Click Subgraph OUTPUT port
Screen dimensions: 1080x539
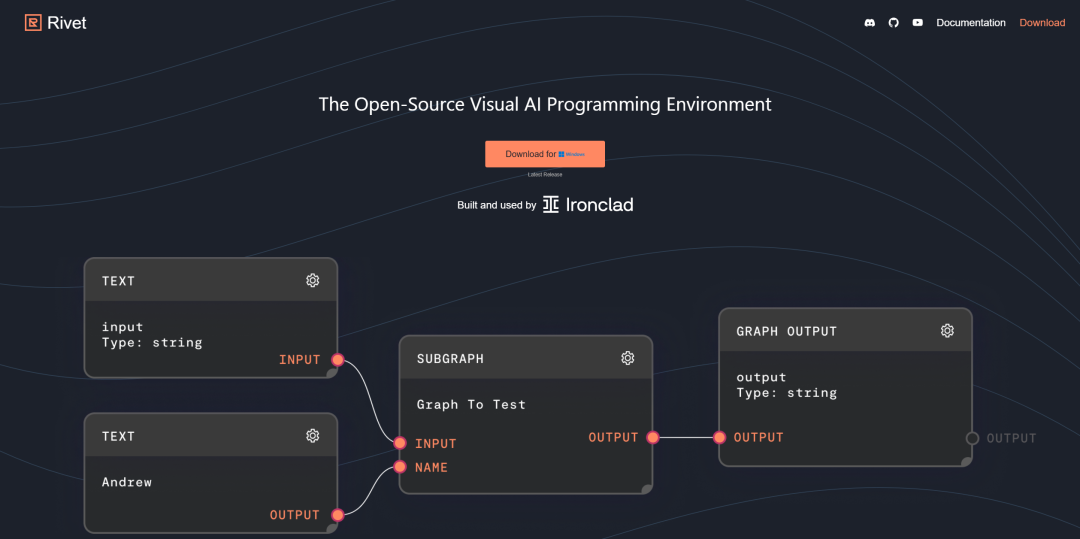[x=653, y=437]
